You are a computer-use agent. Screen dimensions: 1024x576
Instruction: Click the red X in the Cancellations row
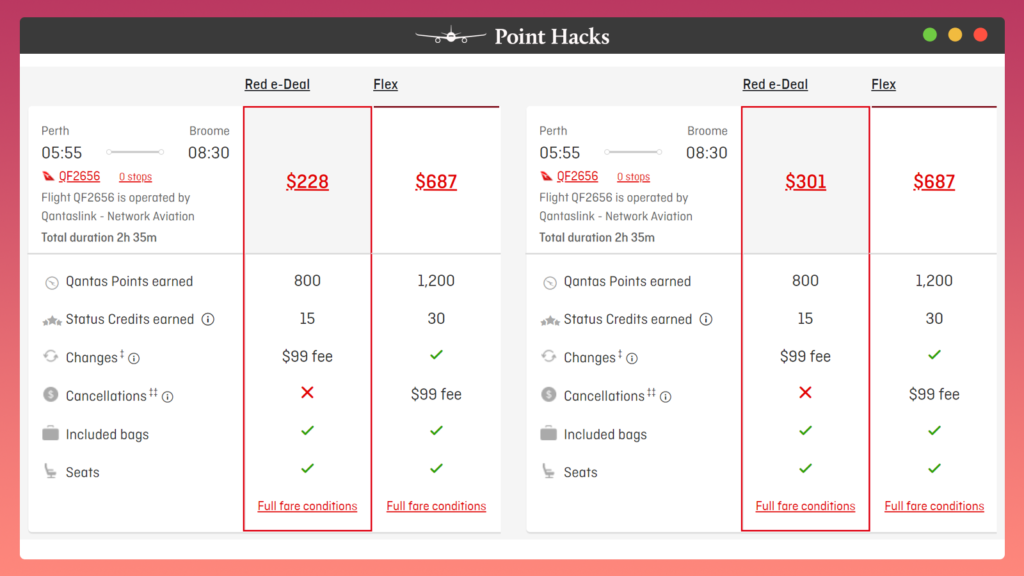tap(307, 393)
